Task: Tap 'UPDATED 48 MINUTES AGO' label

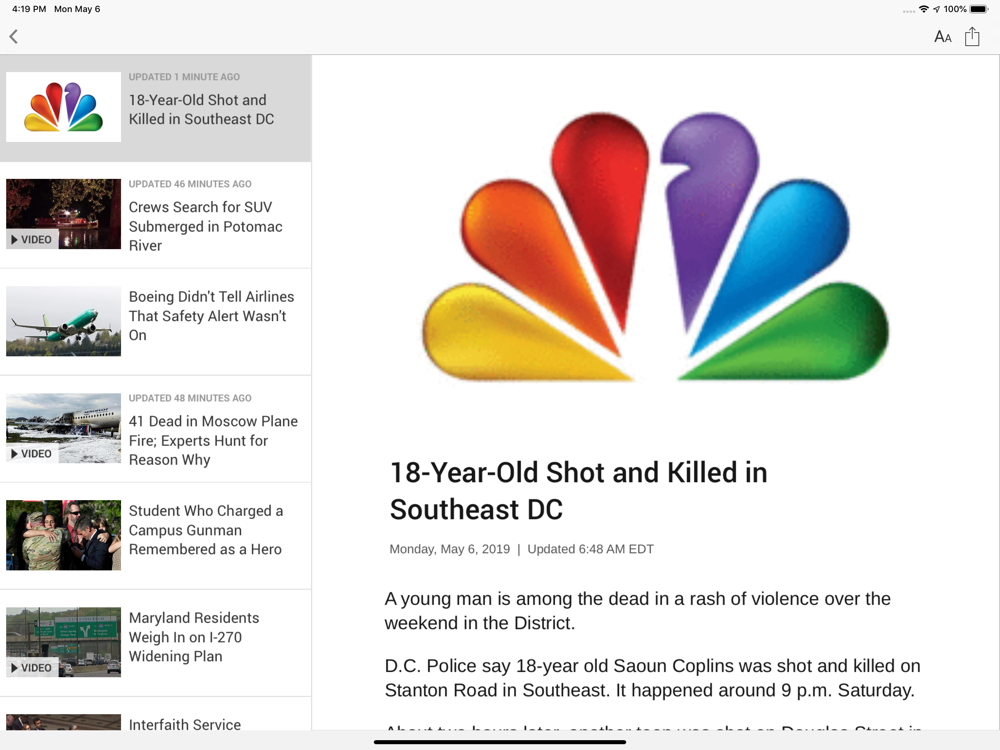Action: coord(190,398)
